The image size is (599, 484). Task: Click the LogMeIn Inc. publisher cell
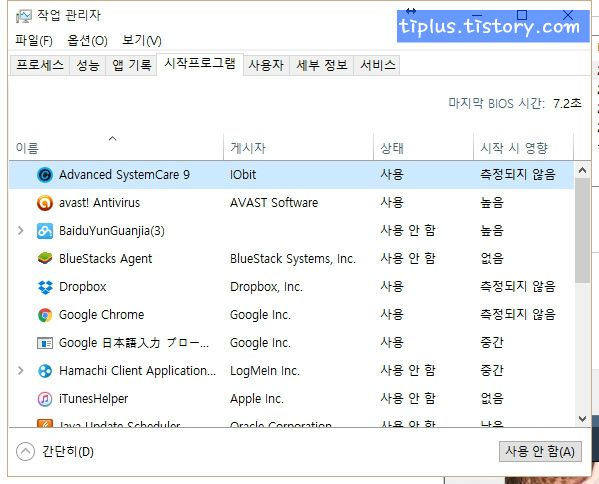click(x=265, y=371)
